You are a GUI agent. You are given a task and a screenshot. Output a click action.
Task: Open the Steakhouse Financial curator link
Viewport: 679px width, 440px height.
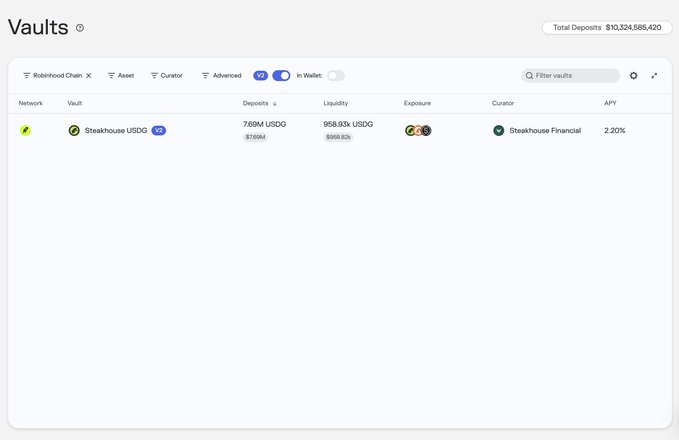[545, 130]
